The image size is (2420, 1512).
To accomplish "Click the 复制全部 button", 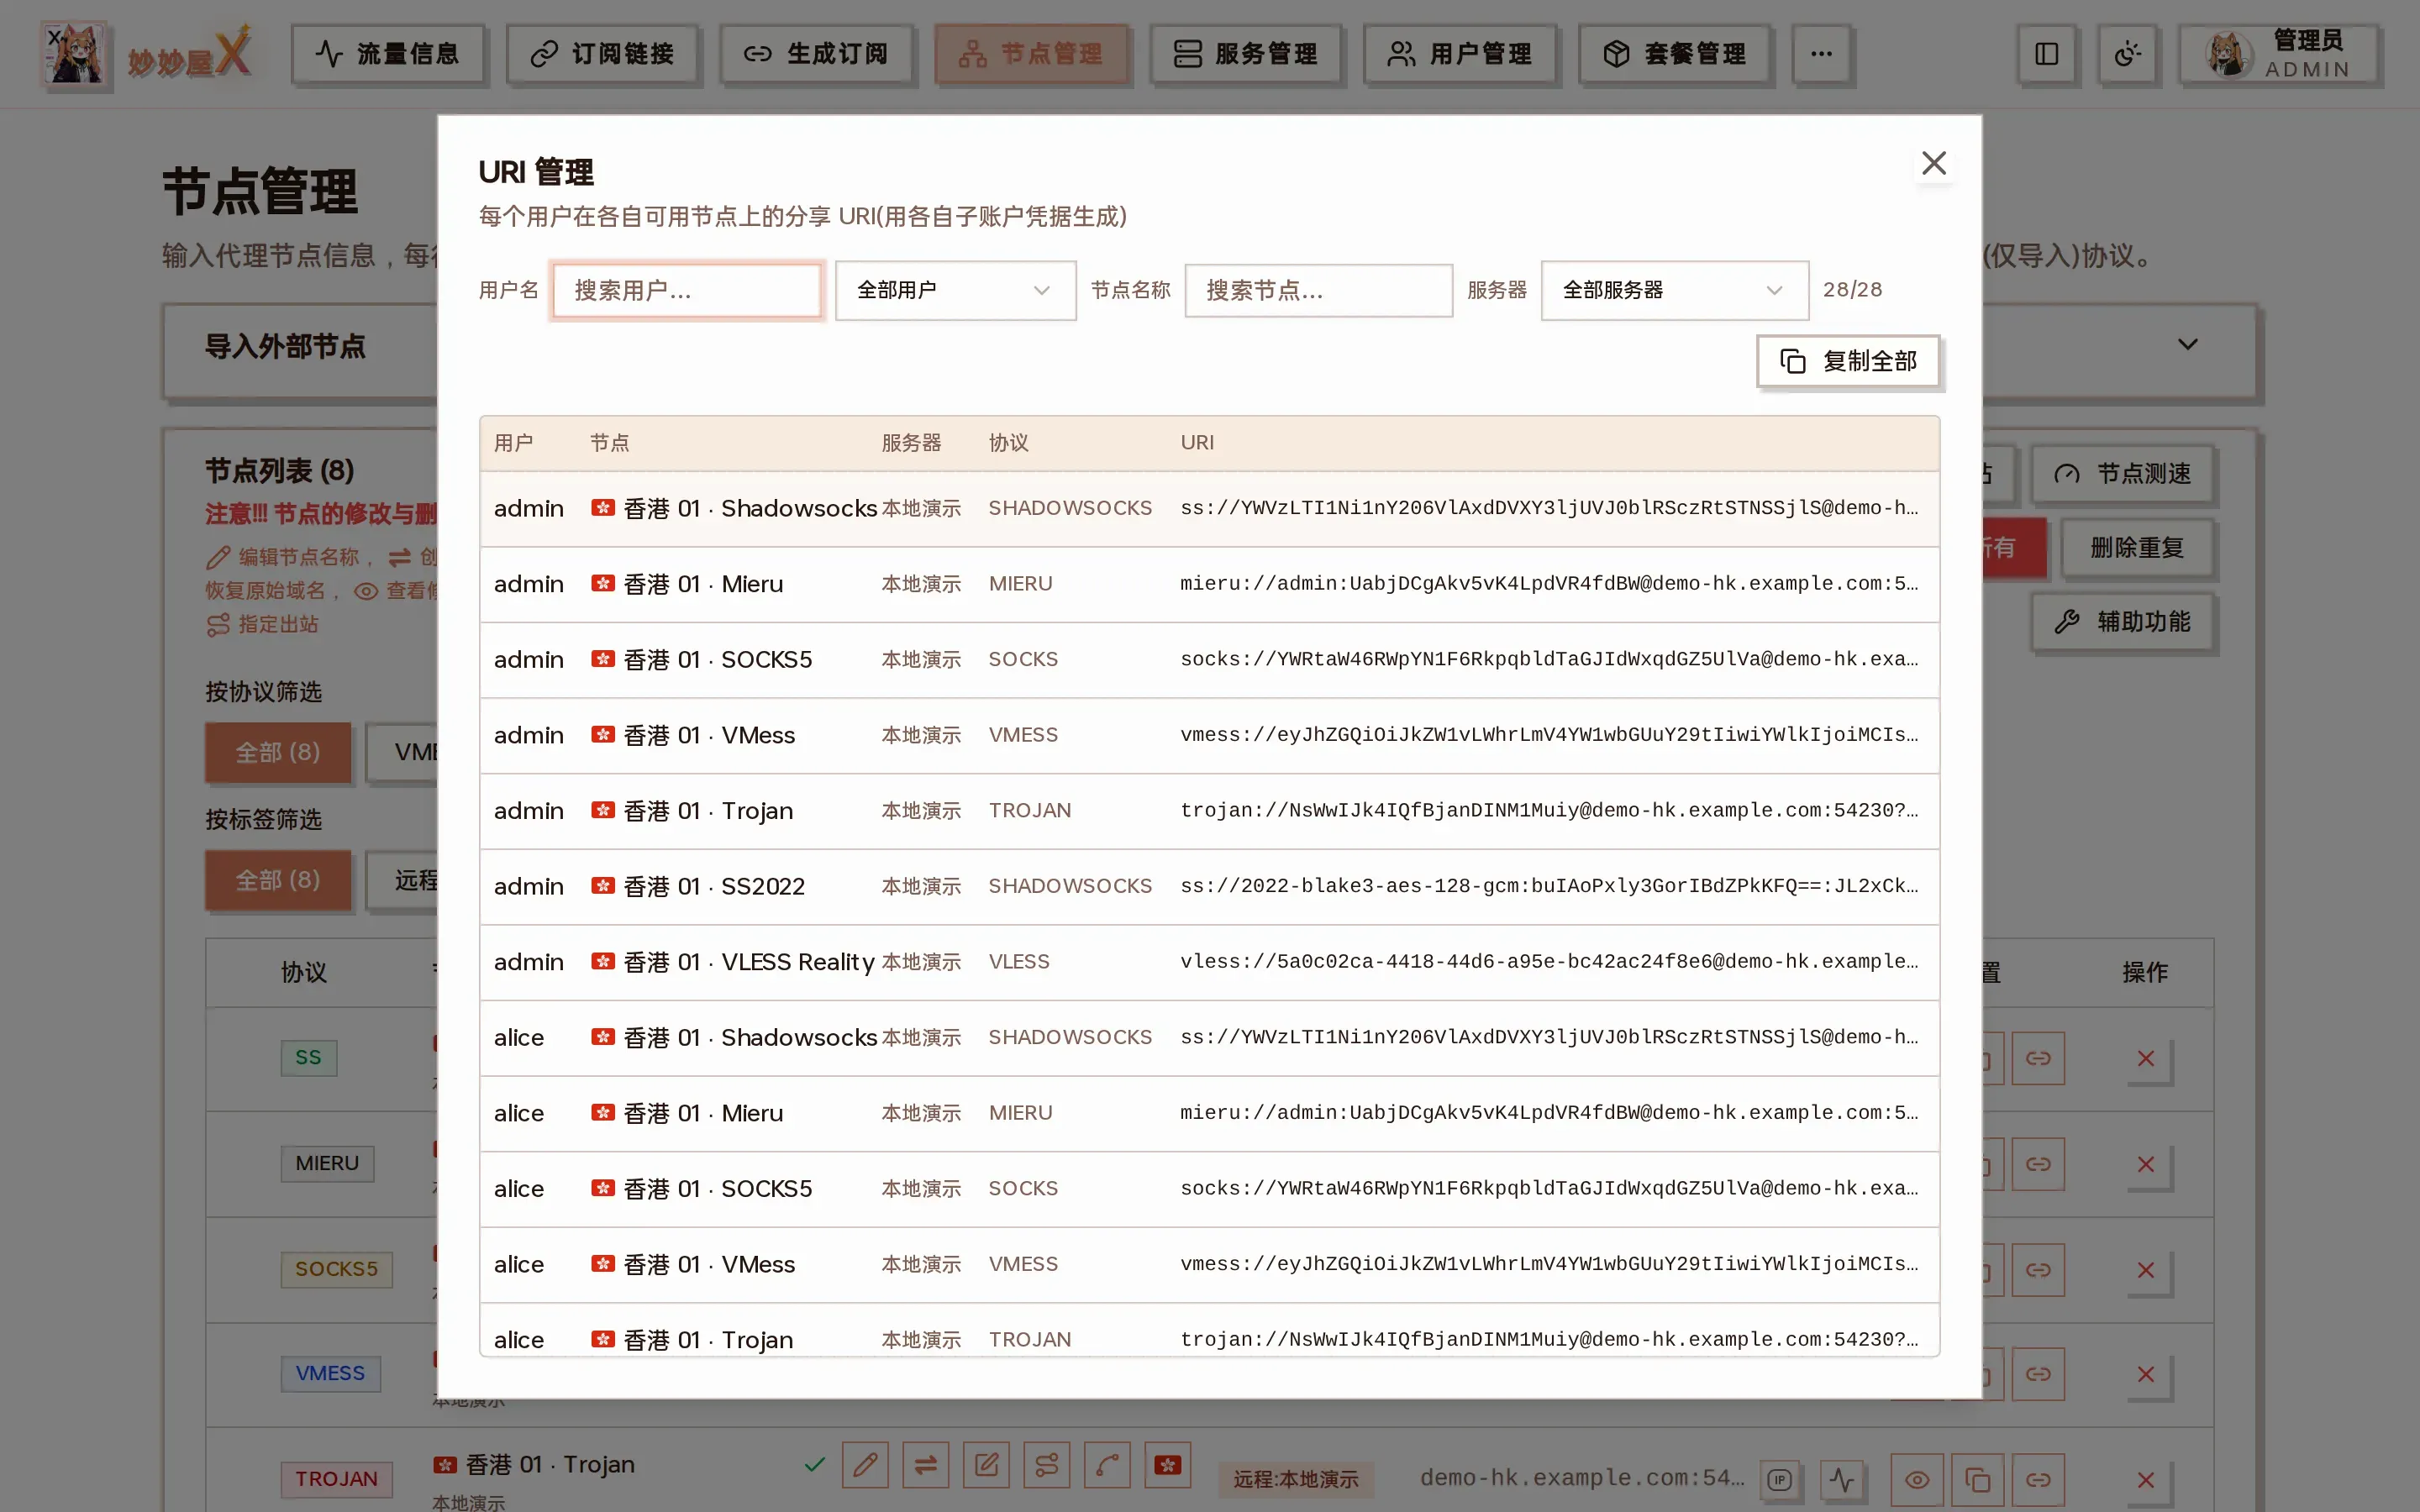I will 1848,361.
